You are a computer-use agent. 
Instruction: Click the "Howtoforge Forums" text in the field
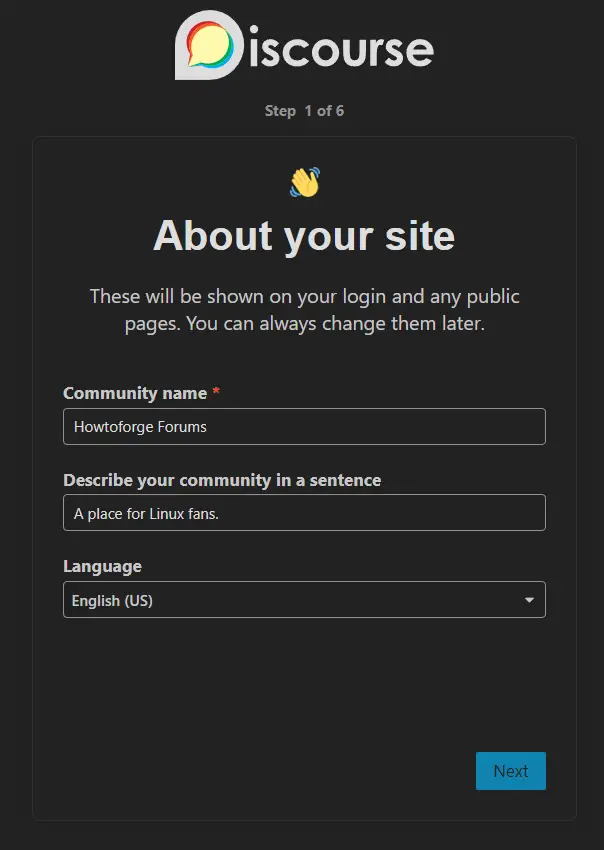[x=140, y=427]
